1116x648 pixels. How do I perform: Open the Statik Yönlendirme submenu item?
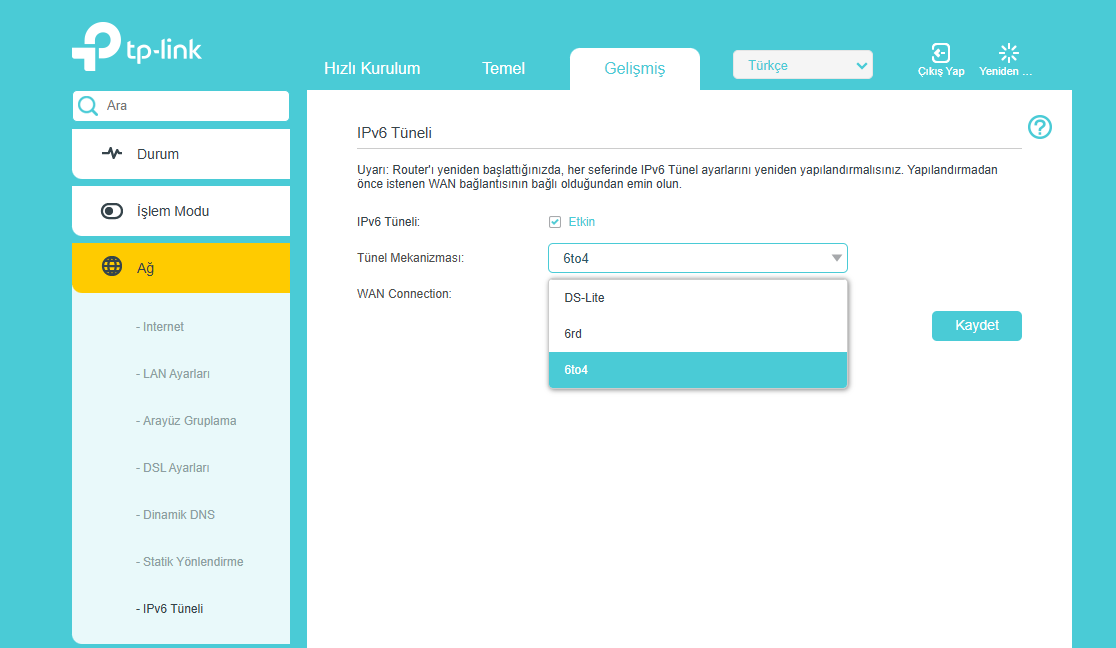pos(189,562)
